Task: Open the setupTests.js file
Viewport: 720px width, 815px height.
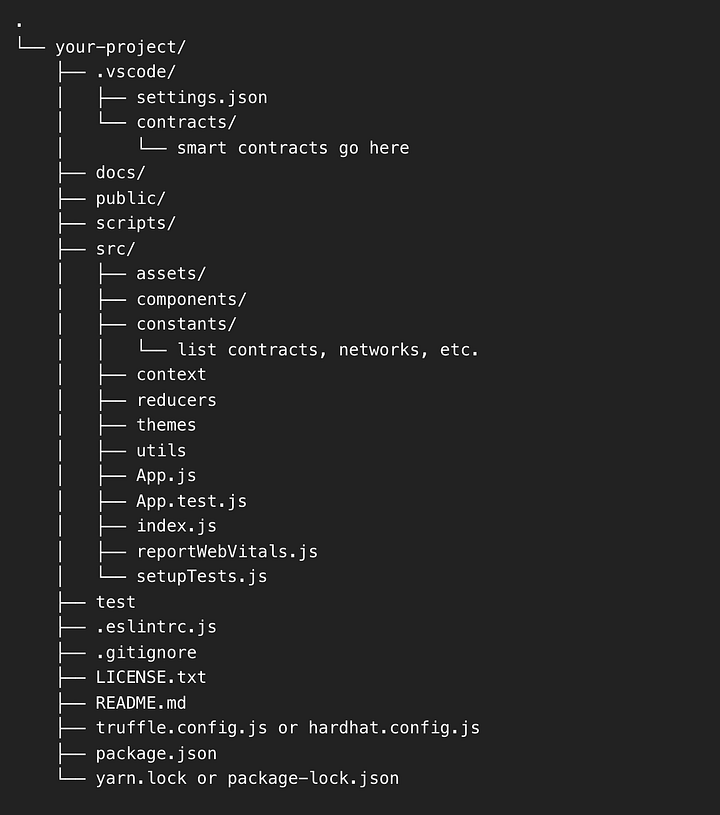Action: [x=202, y=576]
